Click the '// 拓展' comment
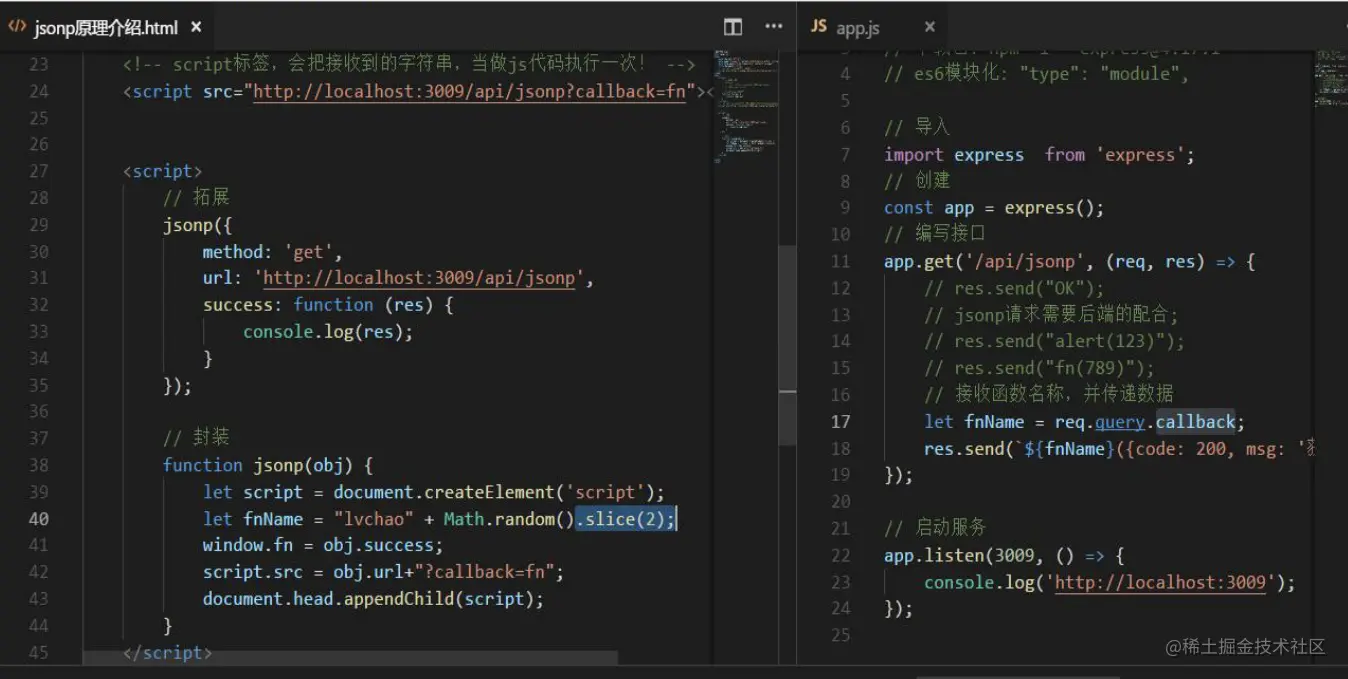1348x679 pixels. (x=196, y=197)
